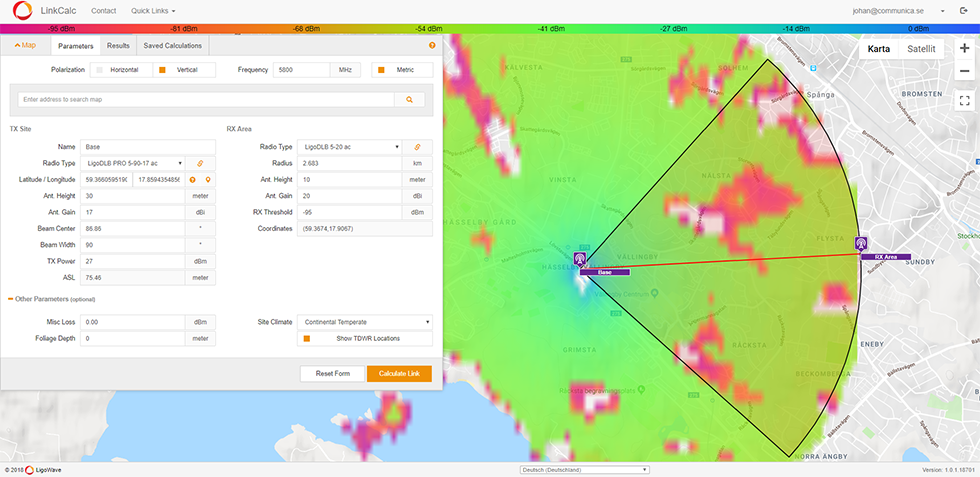Click the ASL field

coord(132,278)
